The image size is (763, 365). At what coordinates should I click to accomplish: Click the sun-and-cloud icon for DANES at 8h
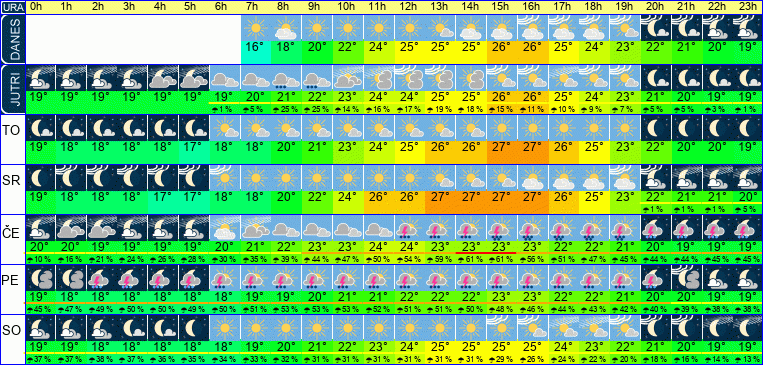(287, 28)
